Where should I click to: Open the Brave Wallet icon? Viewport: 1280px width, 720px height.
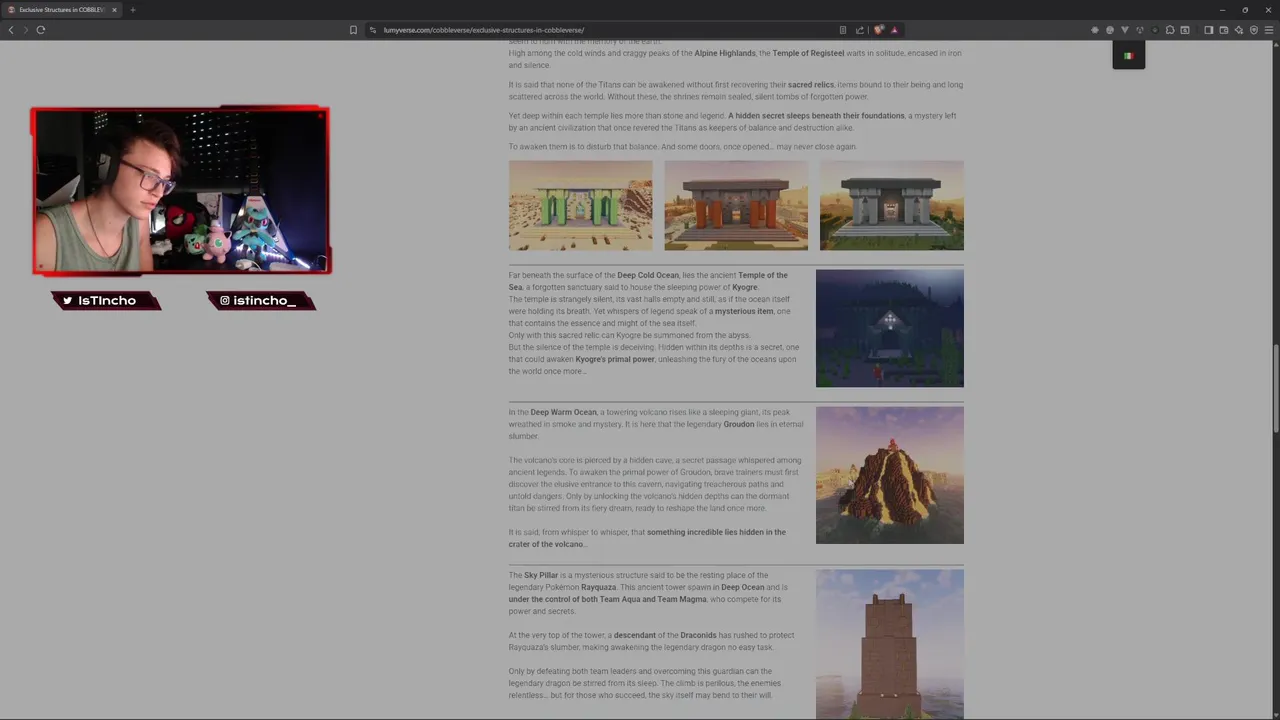pos(1224,30)
